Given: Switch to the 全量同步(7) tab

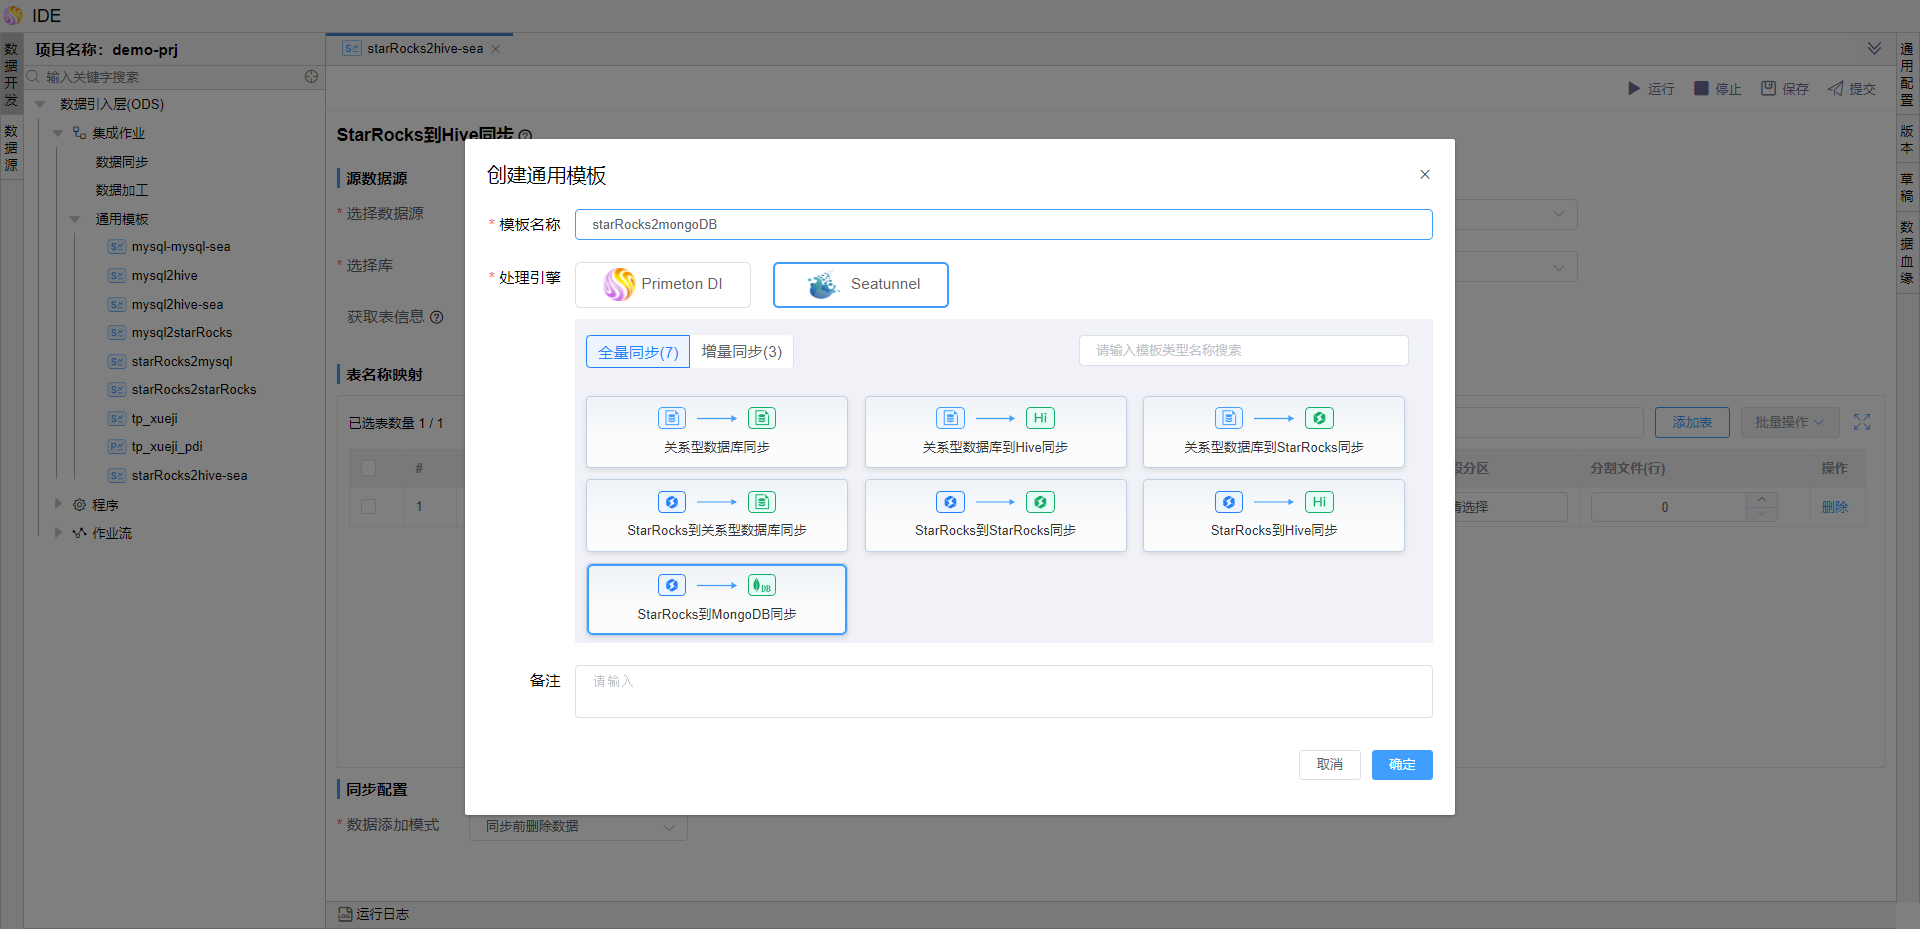Looking at the screenshot, I should (638, 352).
